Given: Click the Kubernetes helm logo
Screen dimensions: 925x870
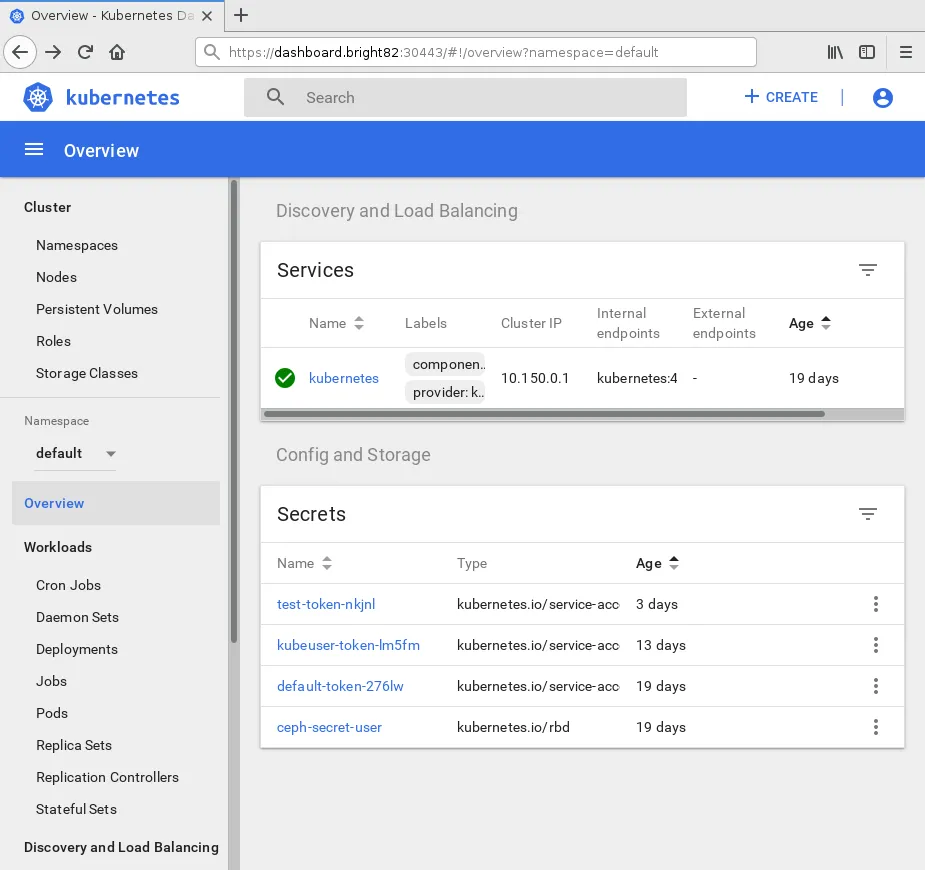Looking at the screenshot, I should click(38, 97).
